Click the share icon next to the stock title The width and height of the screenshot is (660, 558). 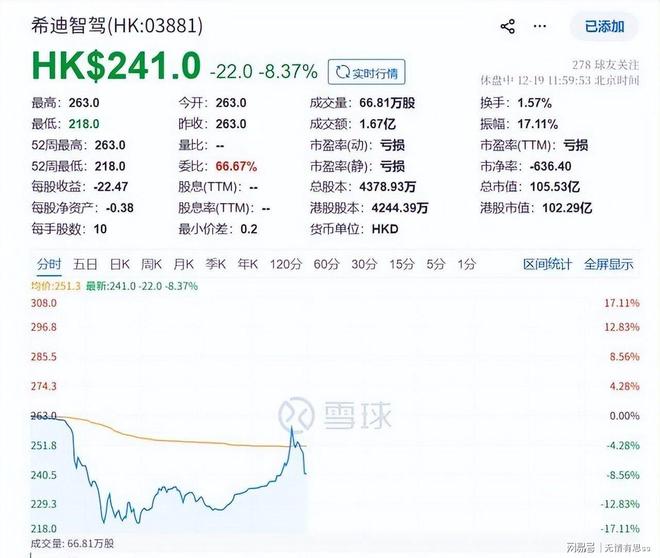coord(507,27)
